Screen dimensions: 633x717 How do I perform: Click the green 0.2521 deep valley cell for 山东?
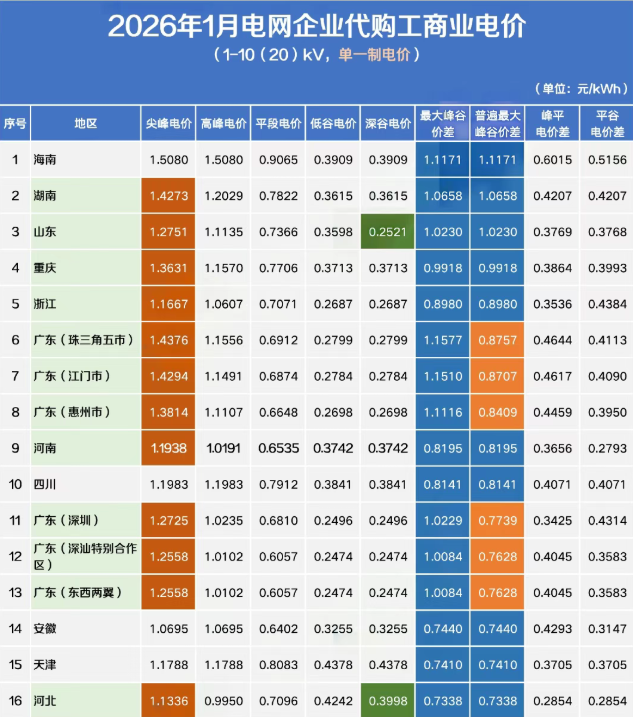point(386,231)
